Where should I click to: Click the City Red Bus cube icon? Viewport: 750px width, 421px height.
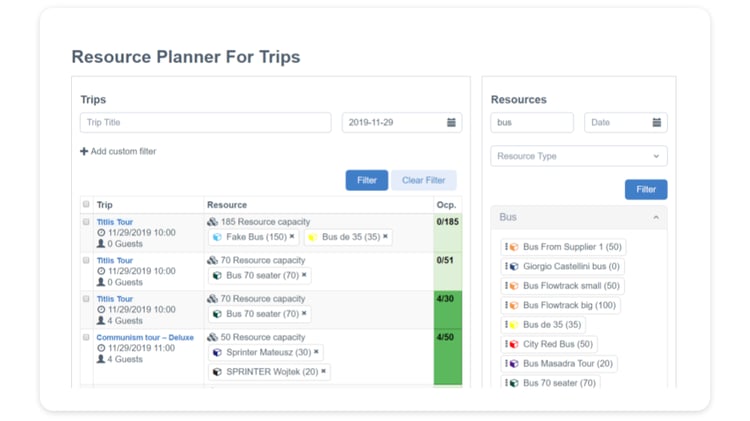click(514, 344)
